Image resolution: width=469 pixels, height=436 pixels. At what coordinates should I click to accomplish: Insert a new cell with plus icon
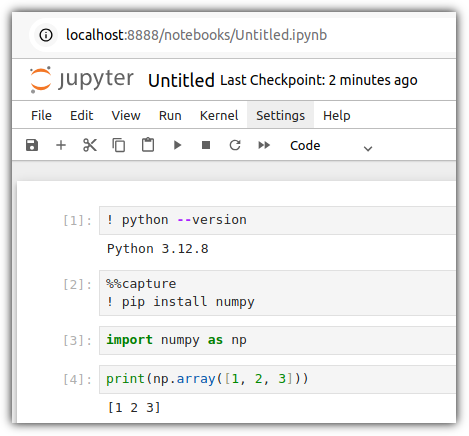[61, 145]
